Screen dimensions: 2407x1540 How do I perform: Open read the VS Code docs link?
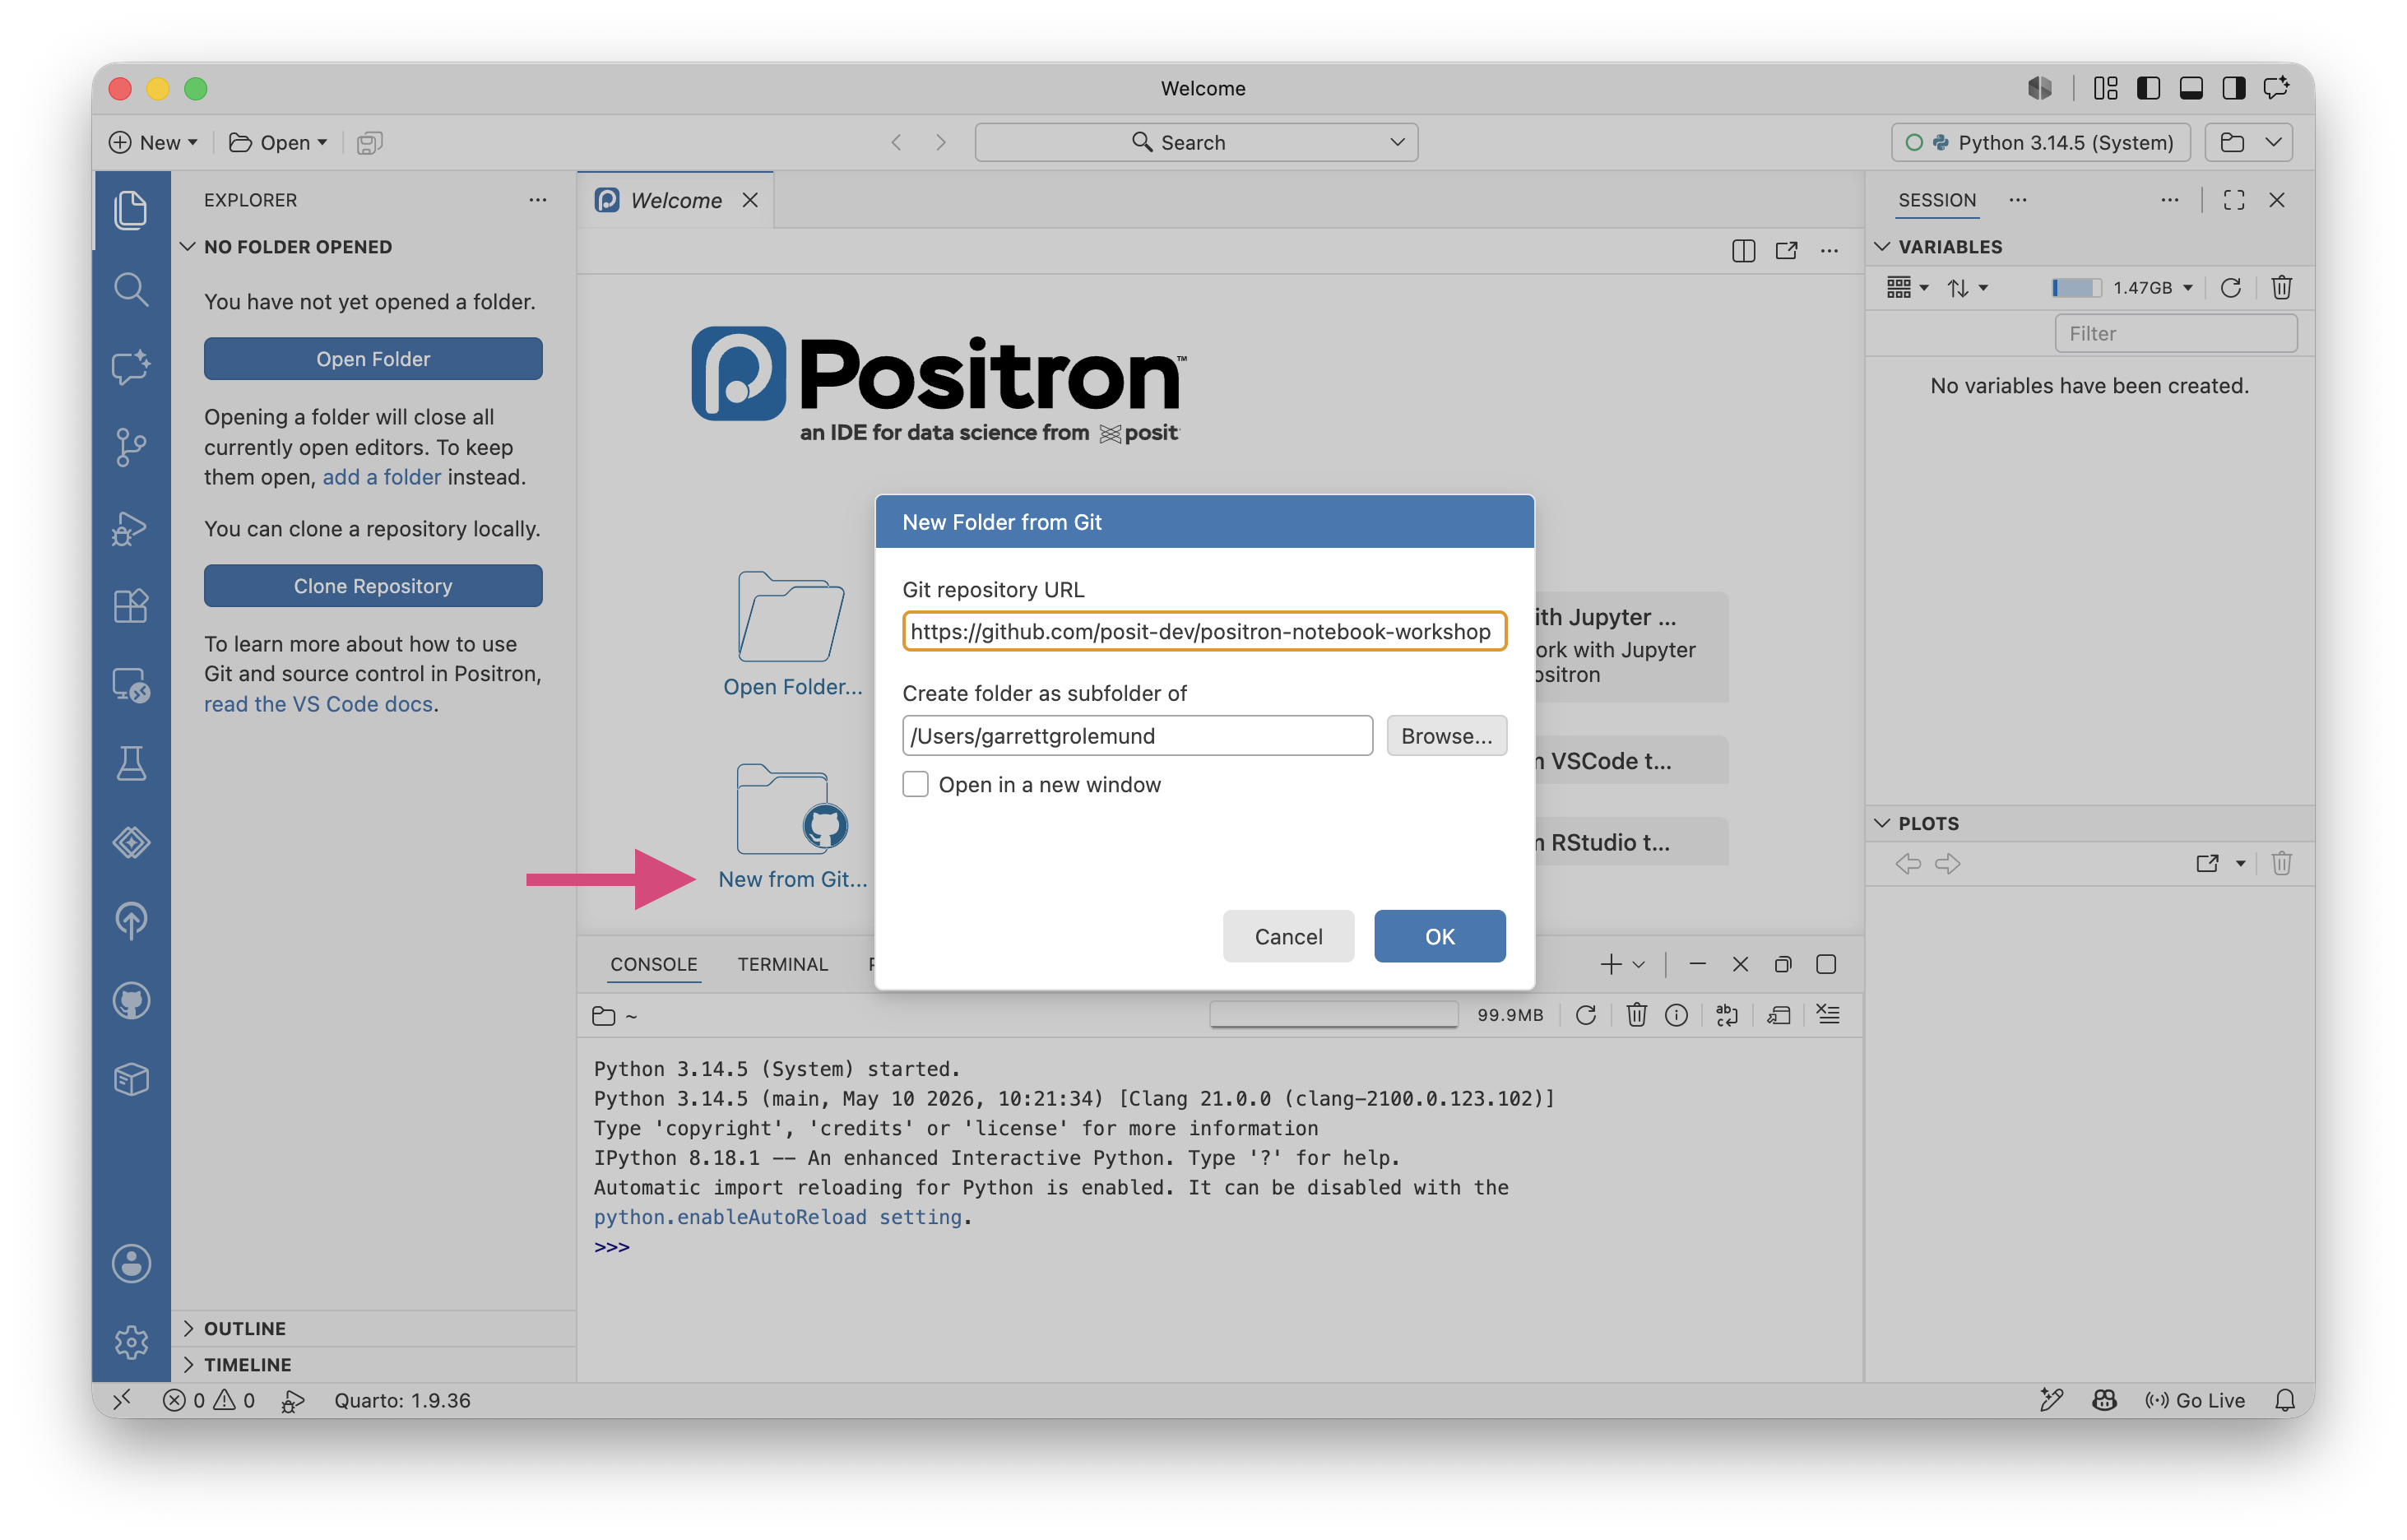[x=318, y=704]
